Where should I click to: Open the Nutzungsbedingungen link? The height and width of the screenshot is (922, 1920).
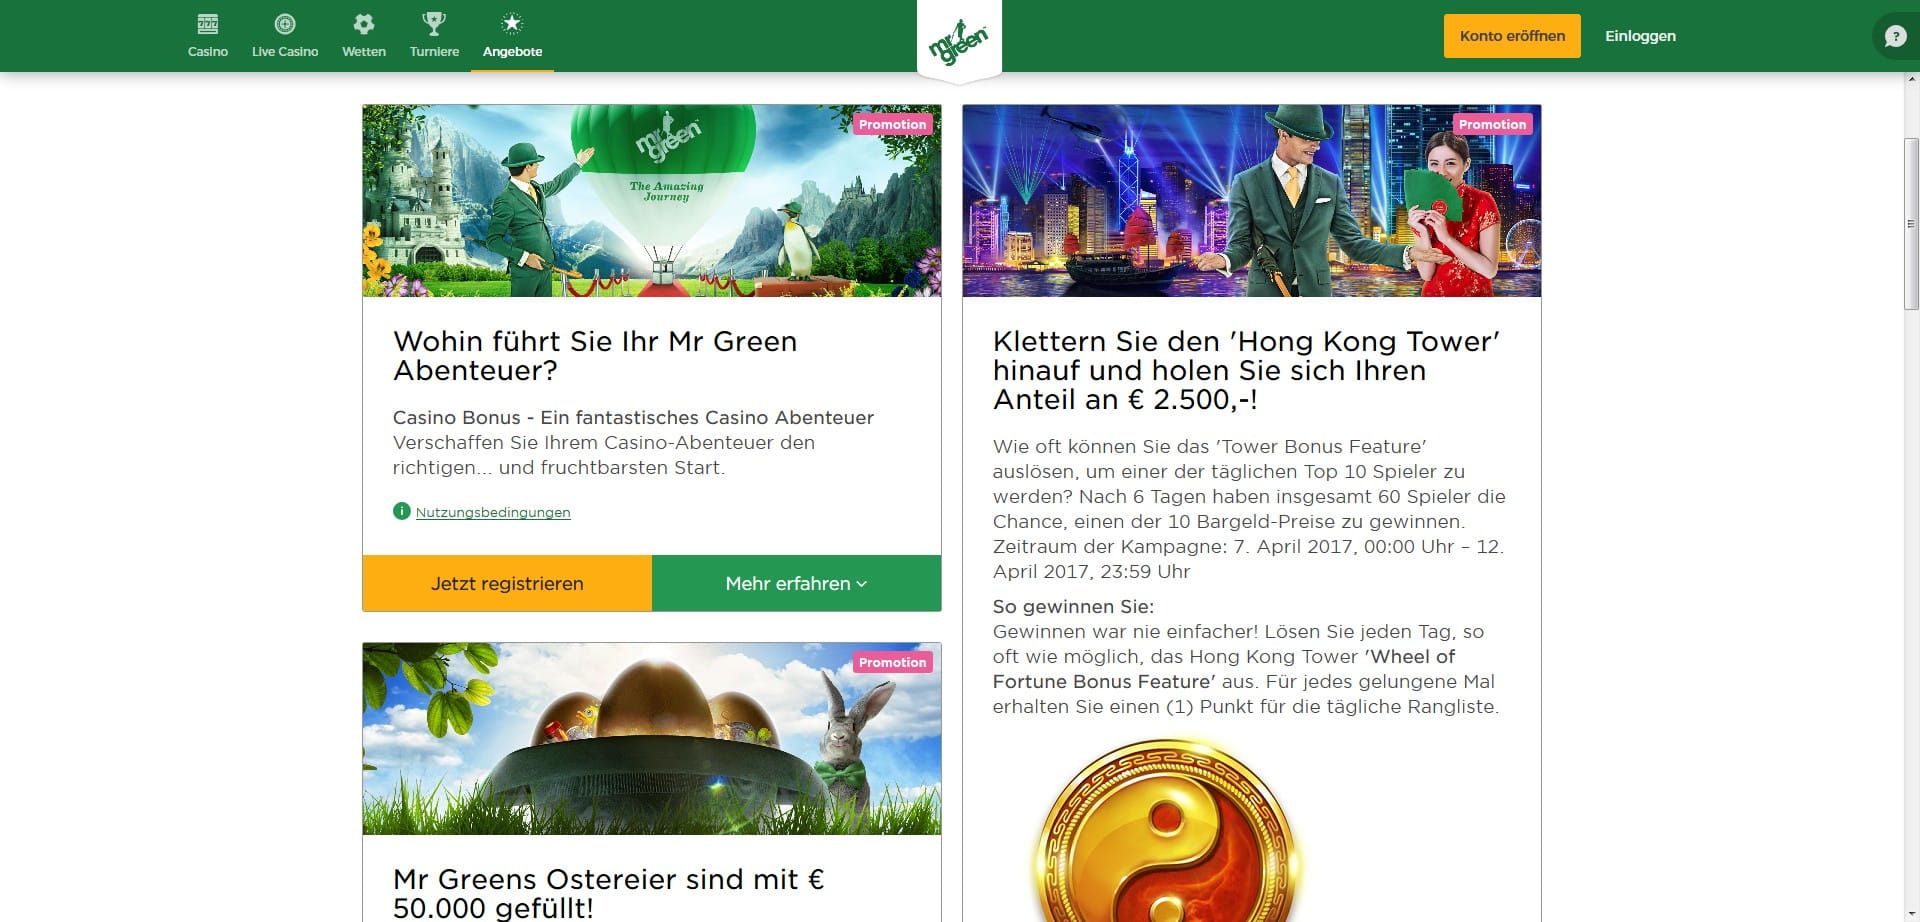point(493,512)
